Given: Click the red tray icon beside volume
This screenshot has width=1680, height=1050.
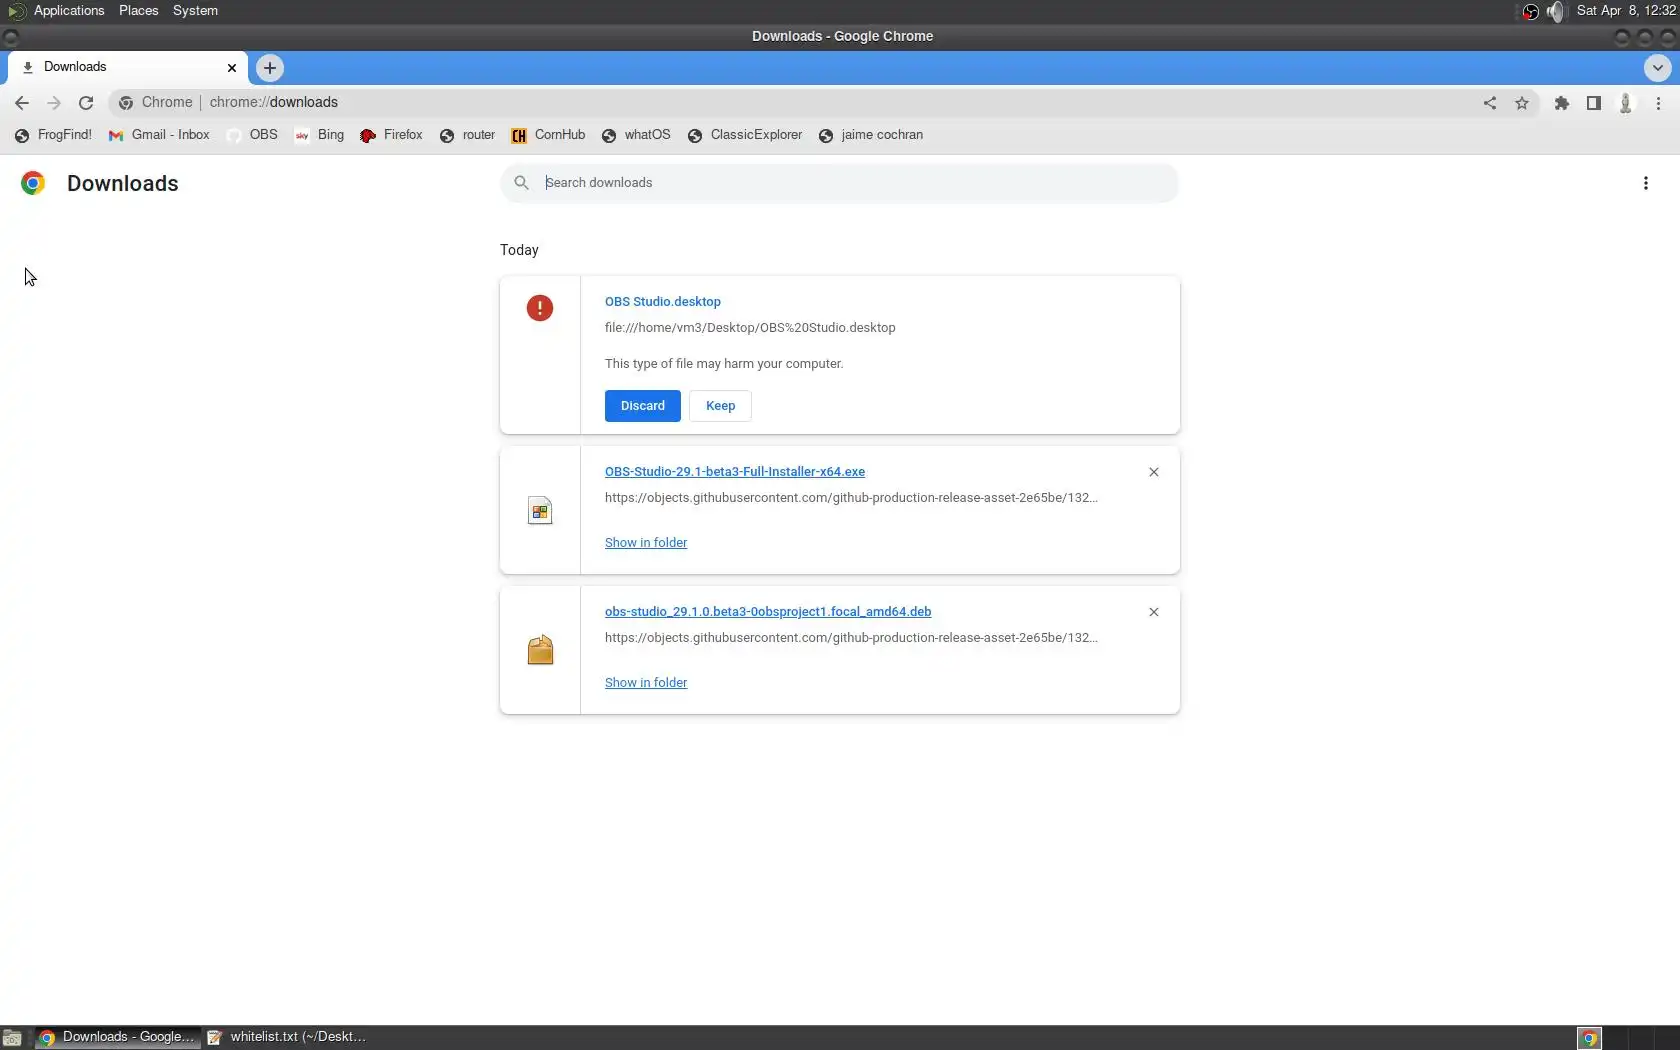Looking at the screenshot, I should (1530, 11).
